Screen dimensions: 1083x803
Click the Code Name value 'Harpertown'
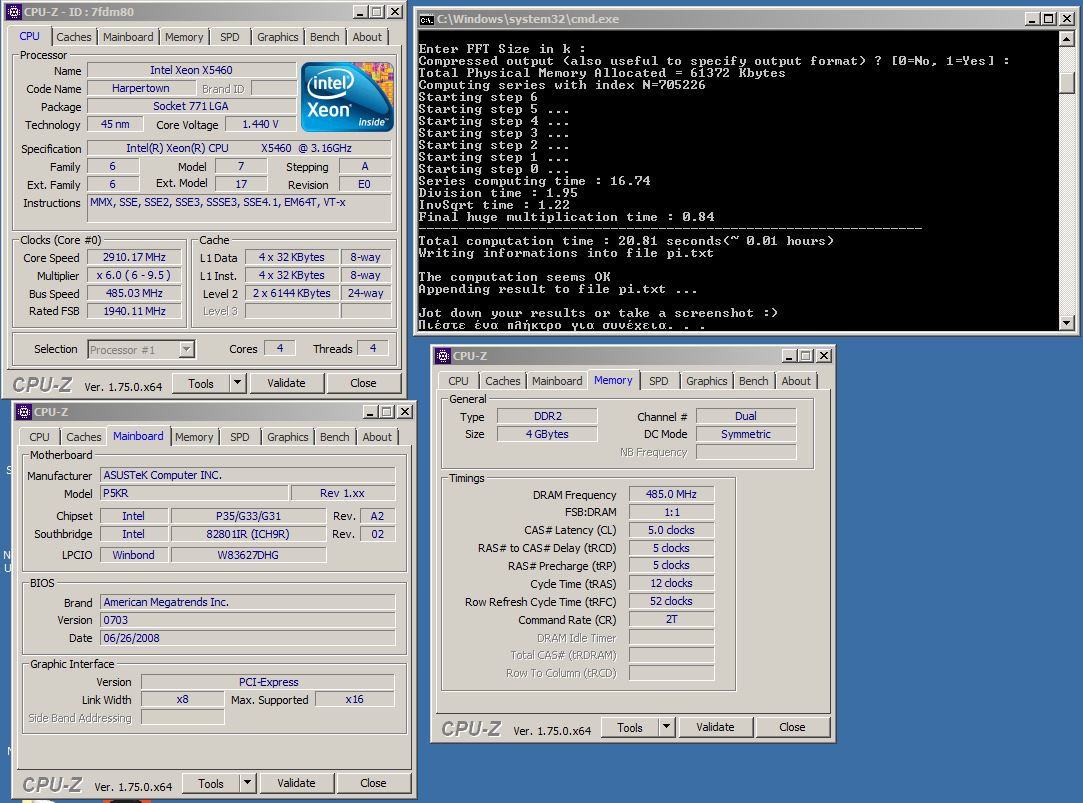[141, 88]
